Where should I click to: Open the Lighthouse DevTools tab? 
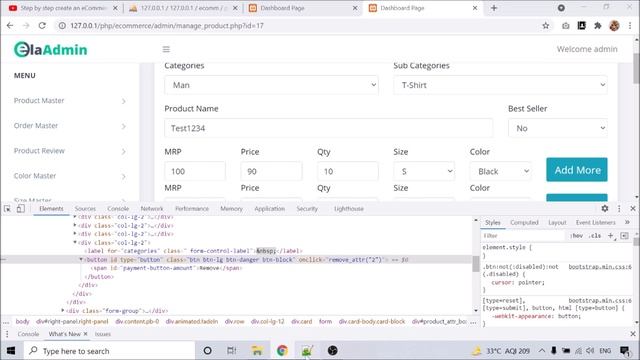tap(349, 209)
